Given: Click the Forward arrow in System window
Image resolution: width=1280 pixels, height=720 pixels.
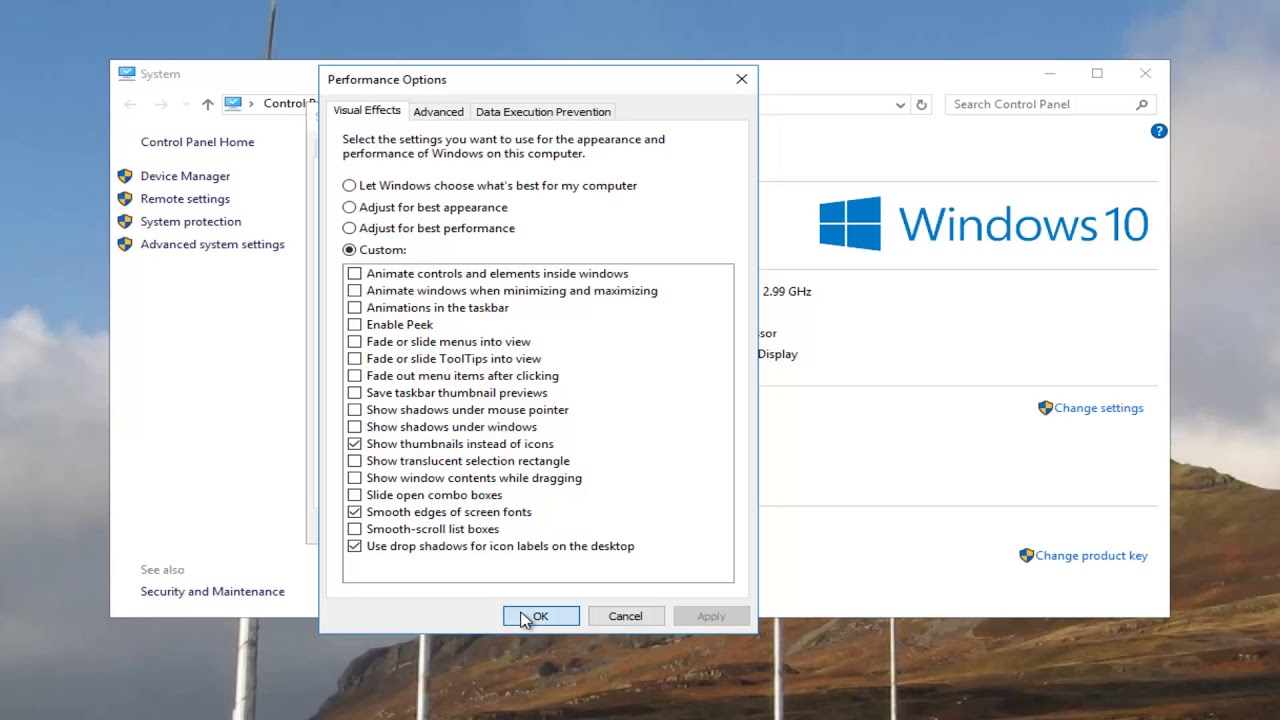Looking at the screenshot, I should click(161, 104).
